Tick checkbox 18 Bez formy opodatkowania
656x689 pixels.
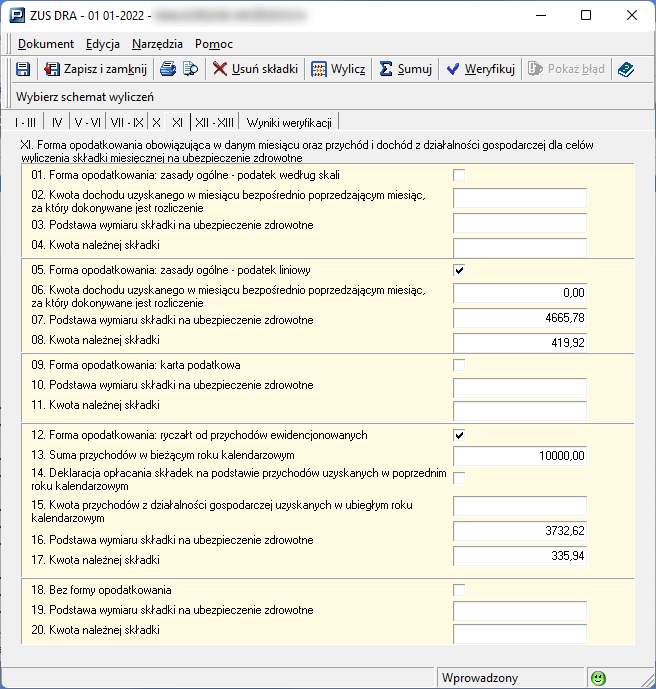460,590
